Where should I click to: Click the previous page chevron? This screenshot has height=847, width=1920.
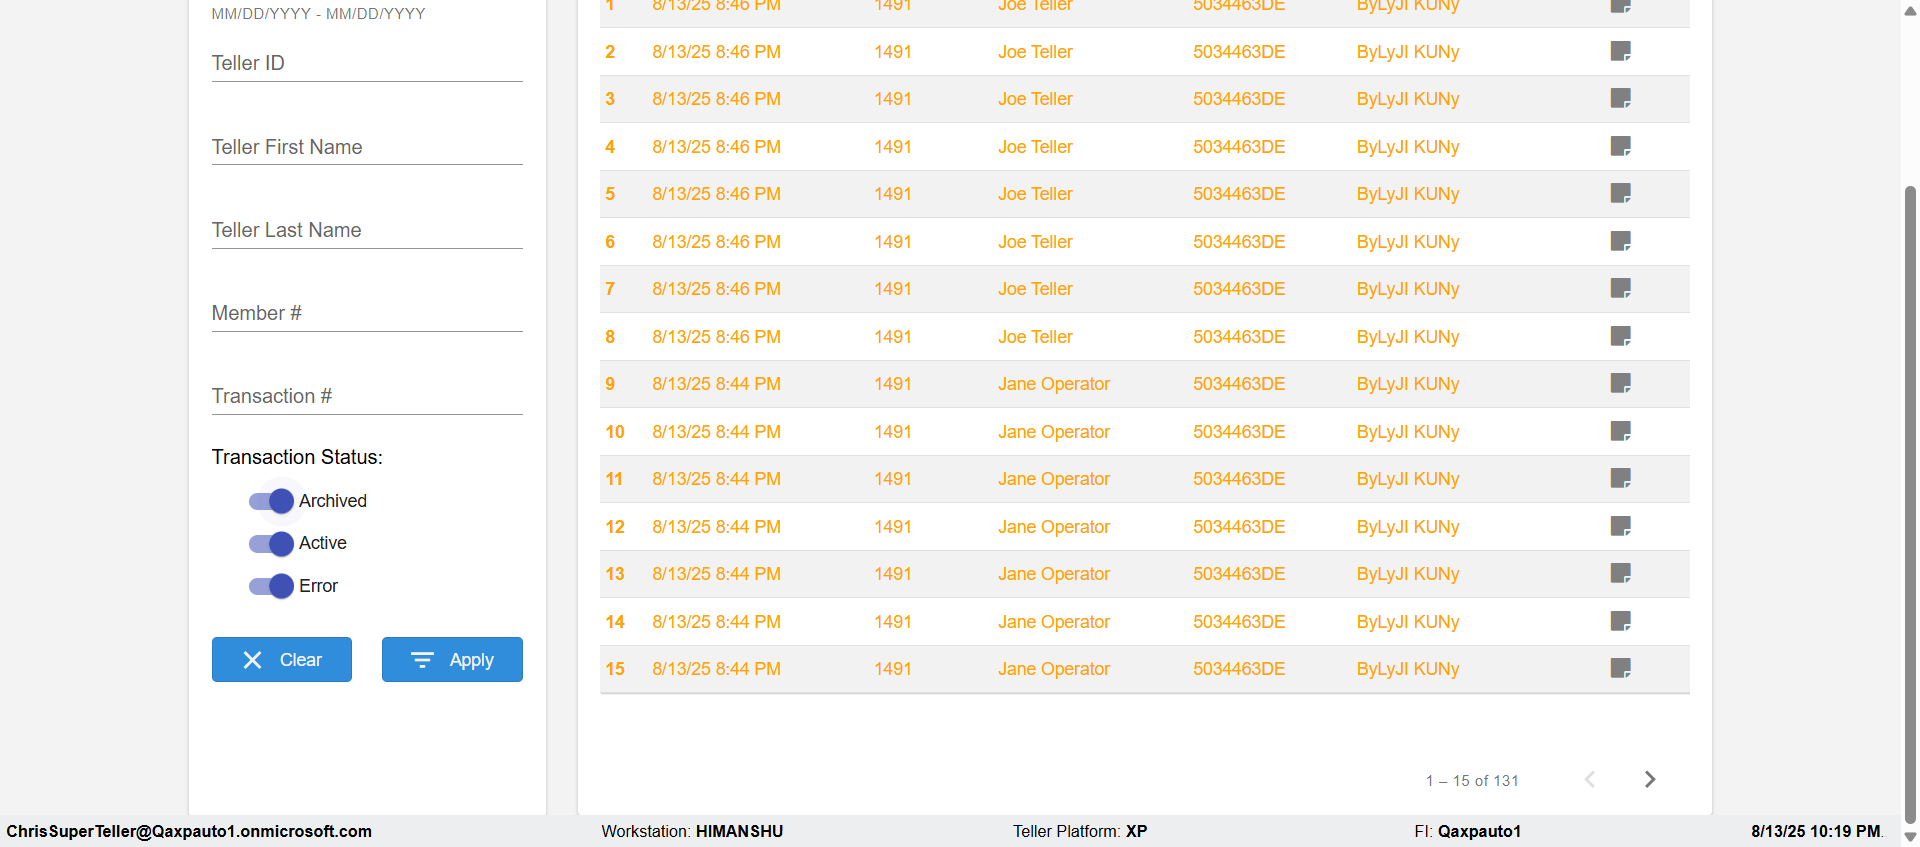point(1590,779)
